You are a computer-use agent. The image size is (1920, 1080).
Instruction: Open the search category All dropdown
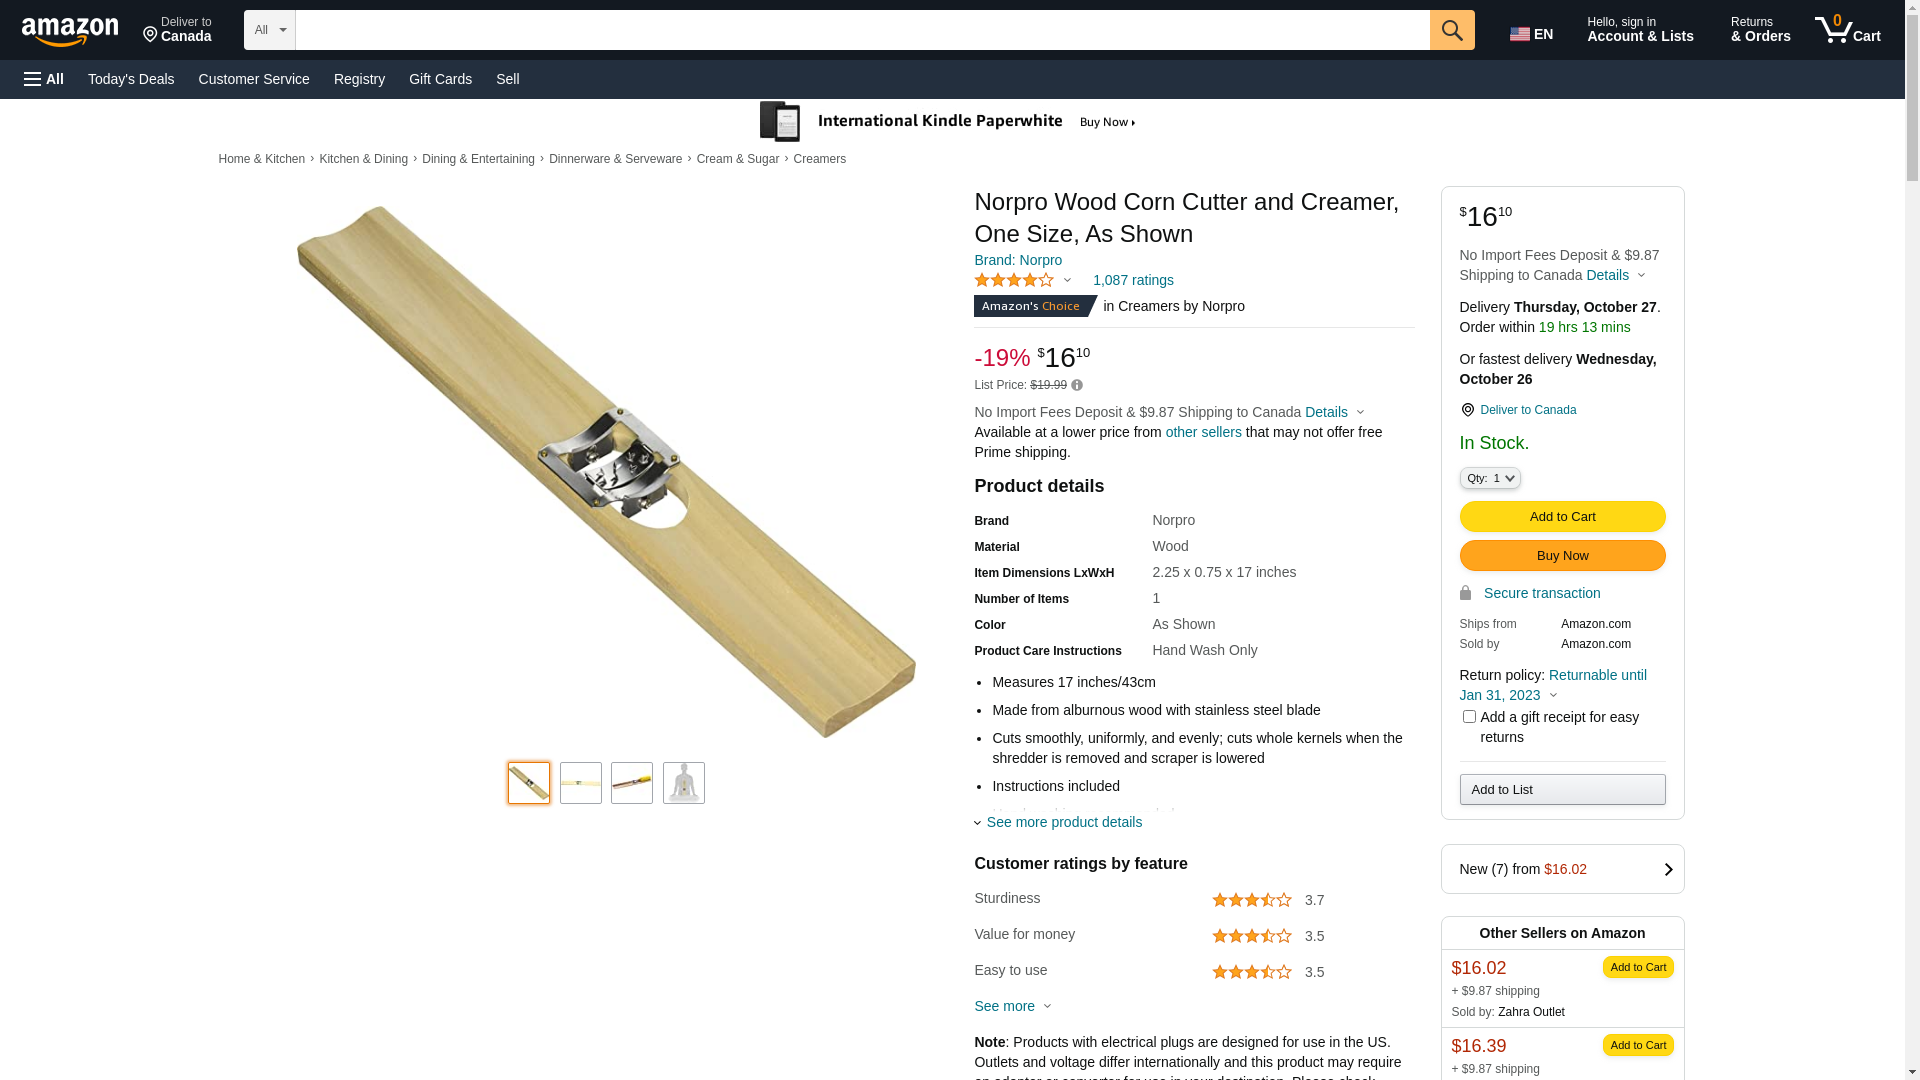tap(269, 30)
